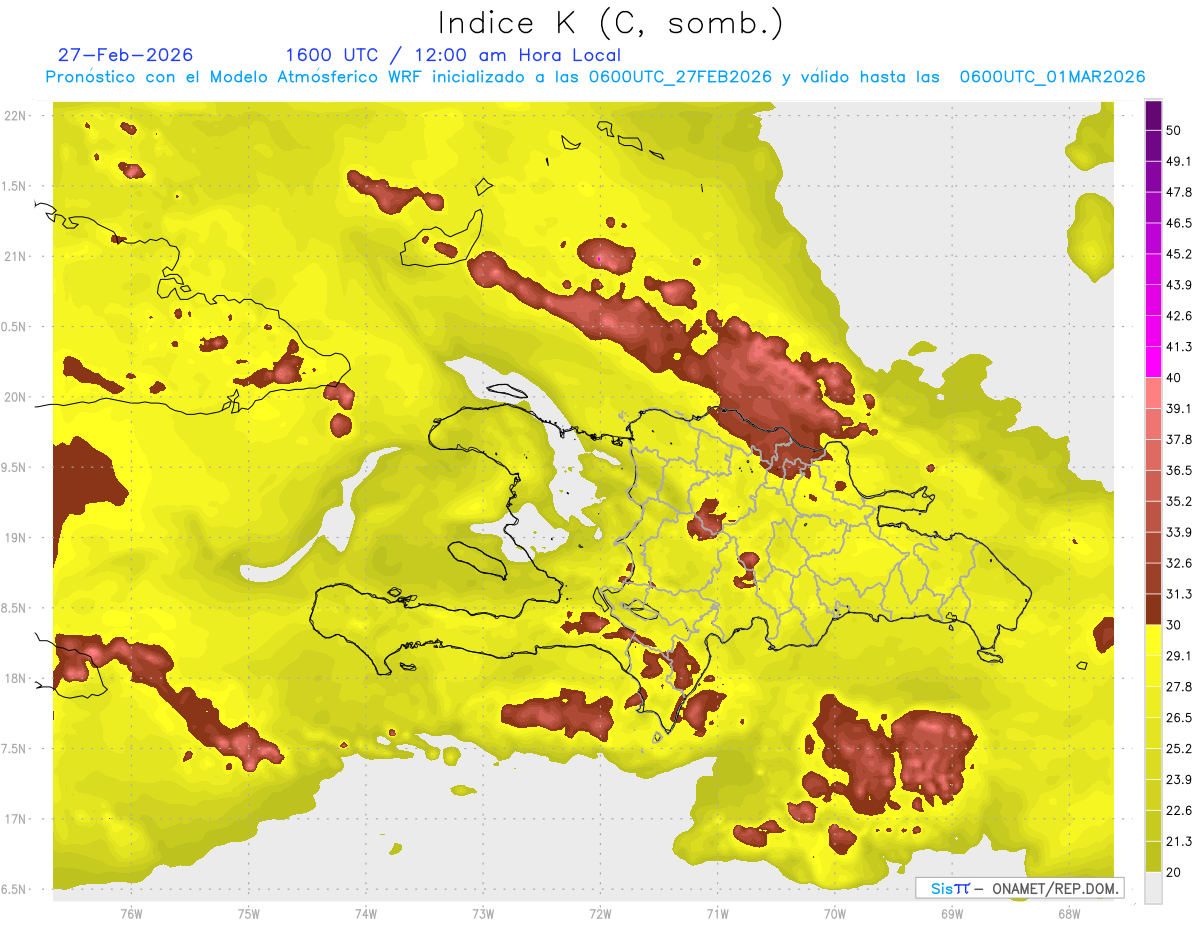Click the colorbar label "41.3"

click(1179, 347)
